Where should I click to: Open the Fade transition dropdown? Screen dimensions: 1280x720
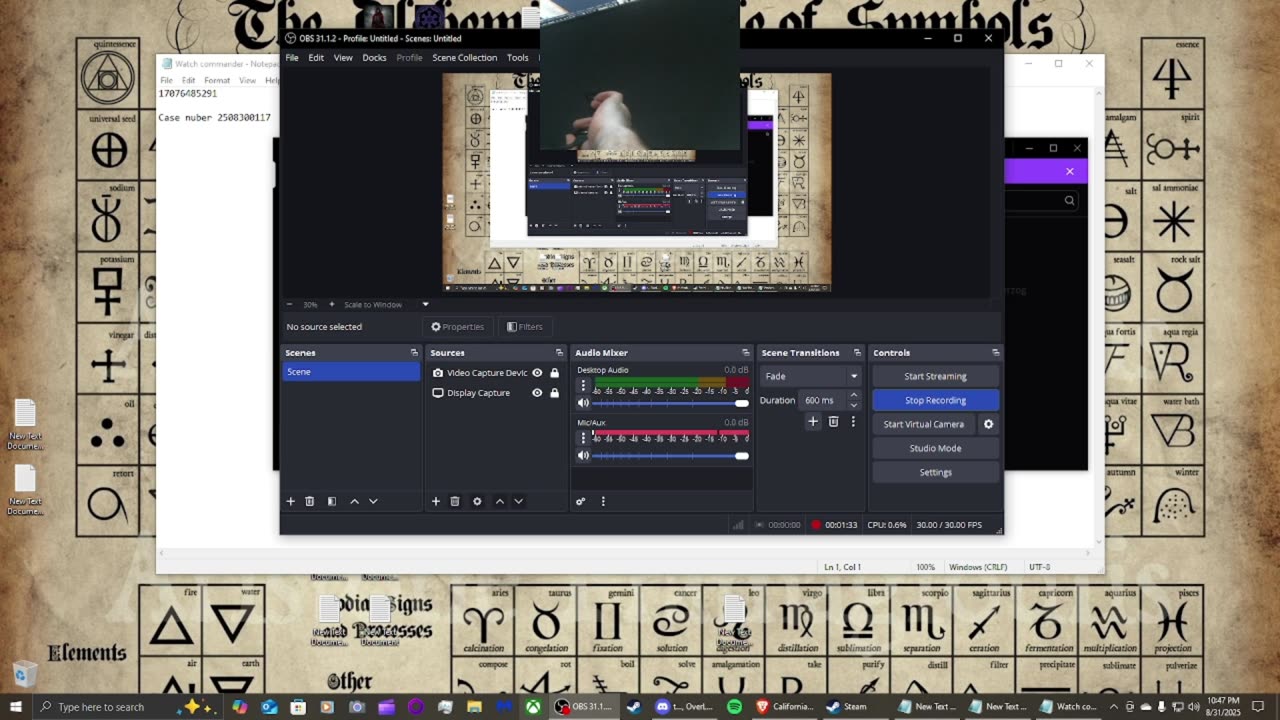(811, 376)
